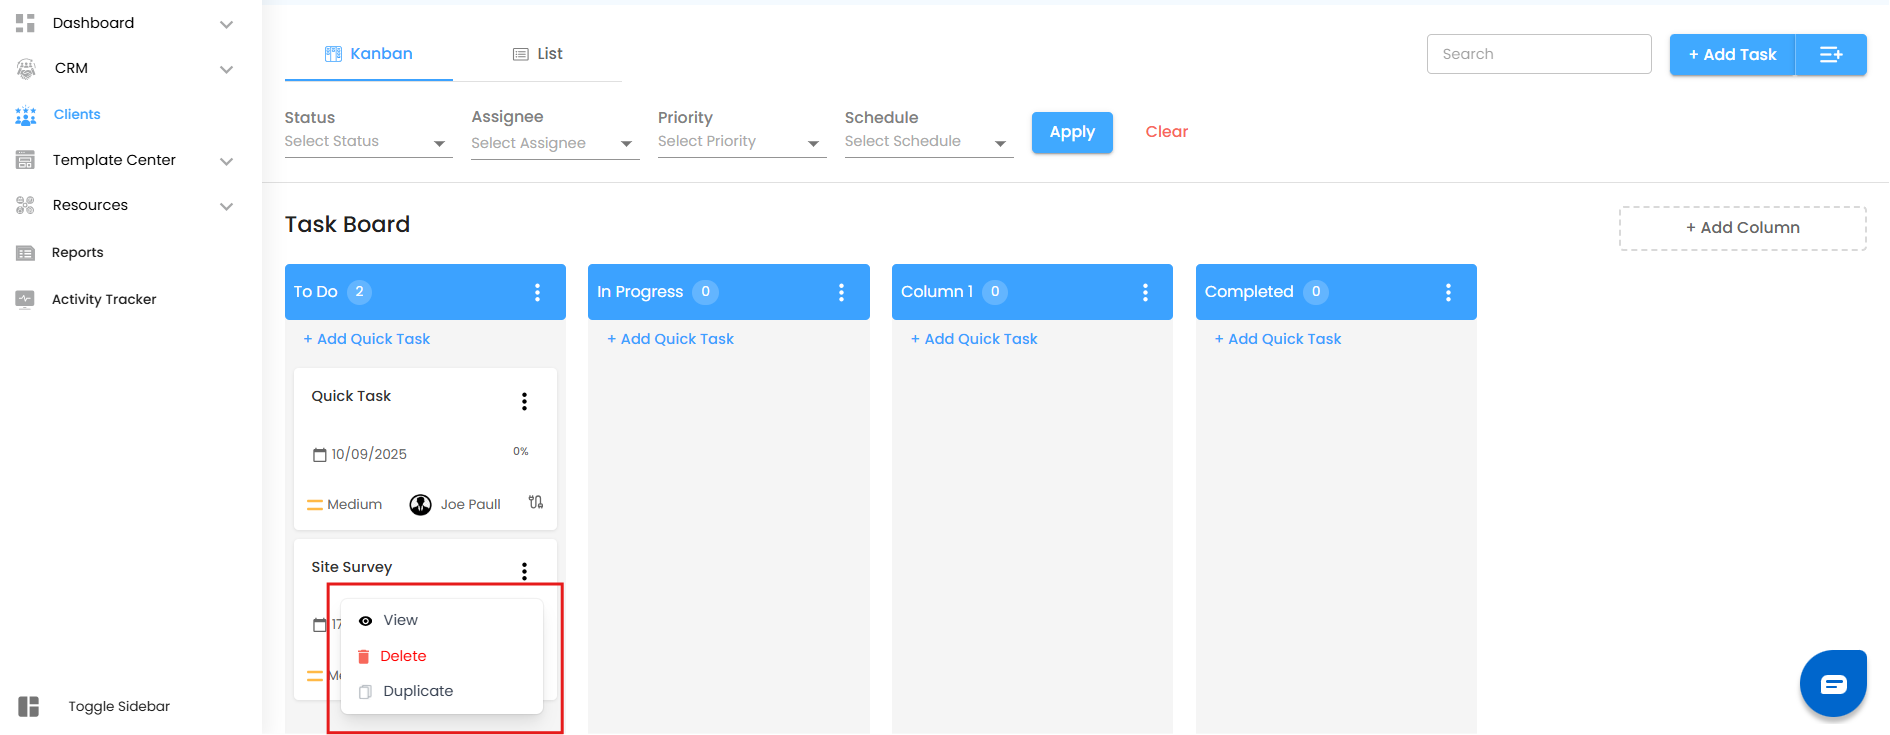This screenshot has height=735, width=1890.
Task: Open the Select Schedule dropdown
Action: 929,142
